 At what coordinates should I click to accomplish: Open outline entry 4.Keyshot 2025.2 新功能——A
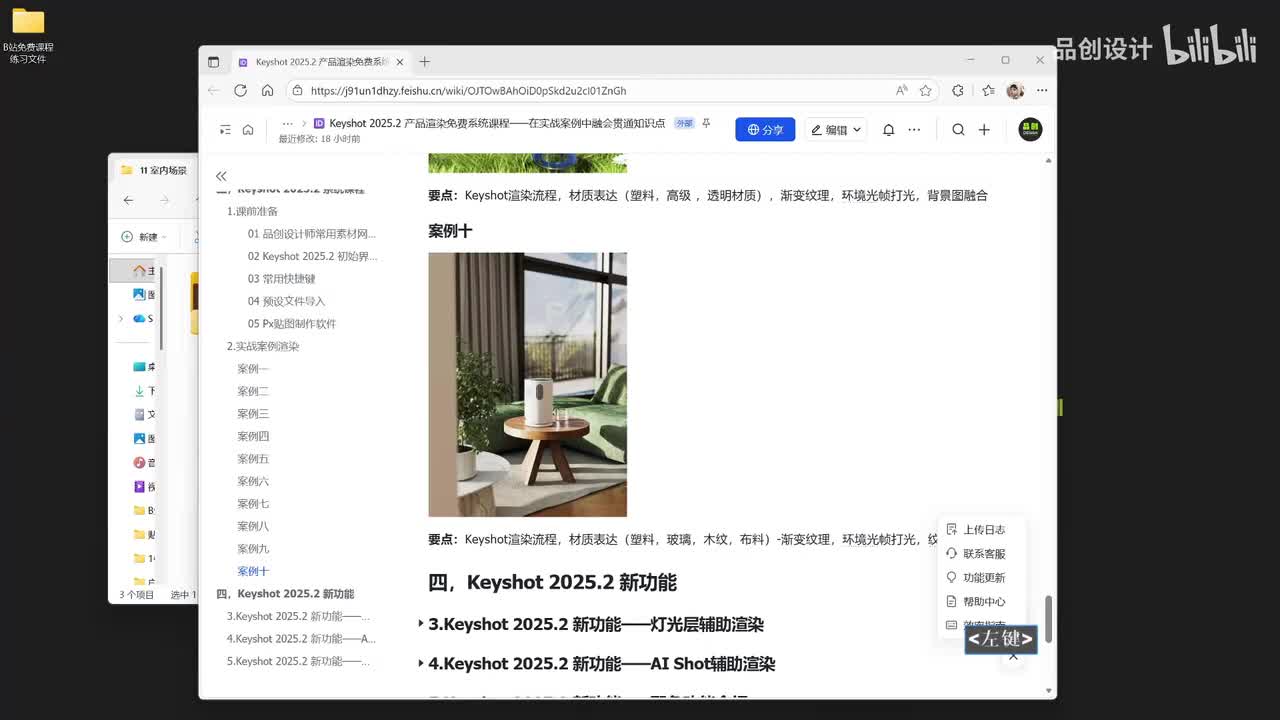pyautogui.click(x=301, y=639)
